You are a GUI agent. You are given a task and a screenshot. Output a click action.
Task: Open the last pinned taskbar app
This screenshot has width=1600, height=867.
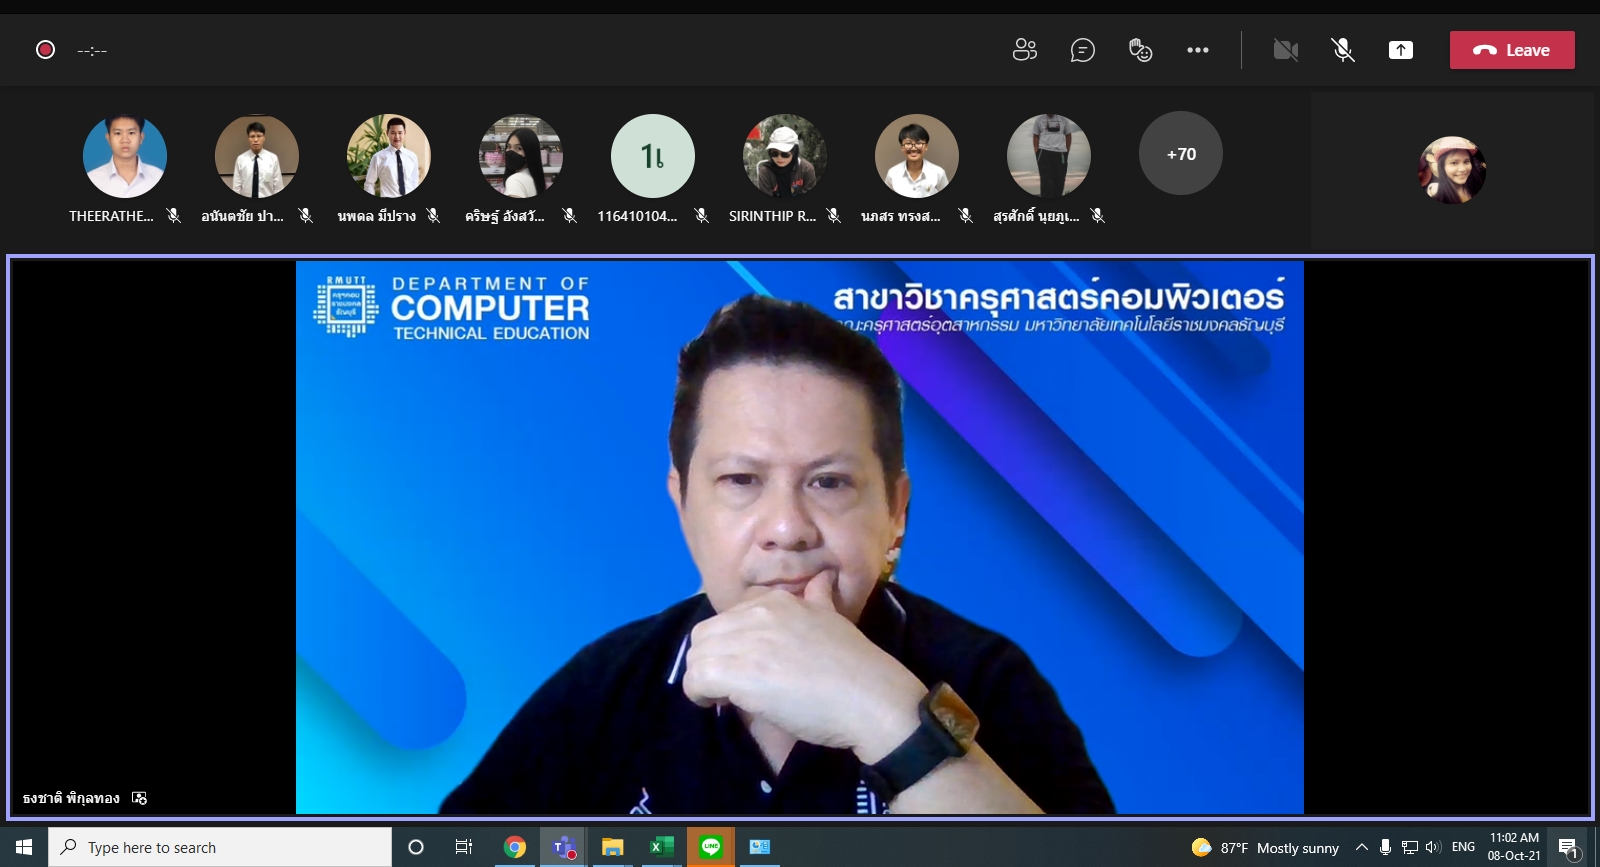coord(759,847)
